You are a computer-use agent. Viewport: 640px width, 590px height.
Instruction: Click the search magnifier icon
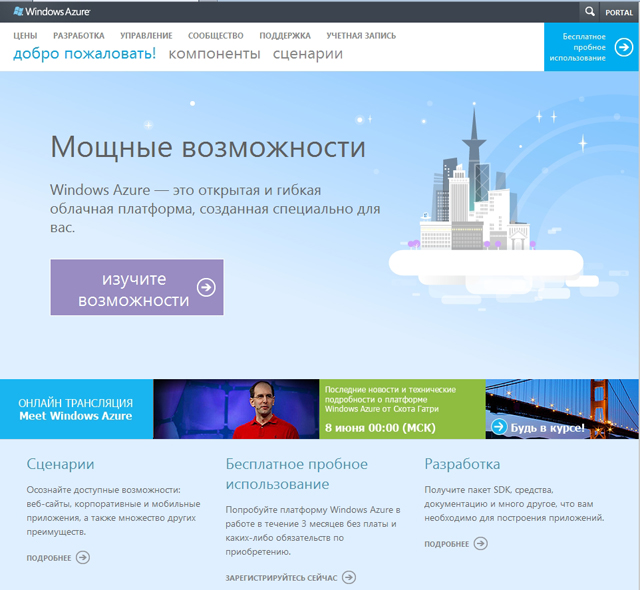(589, 11)
